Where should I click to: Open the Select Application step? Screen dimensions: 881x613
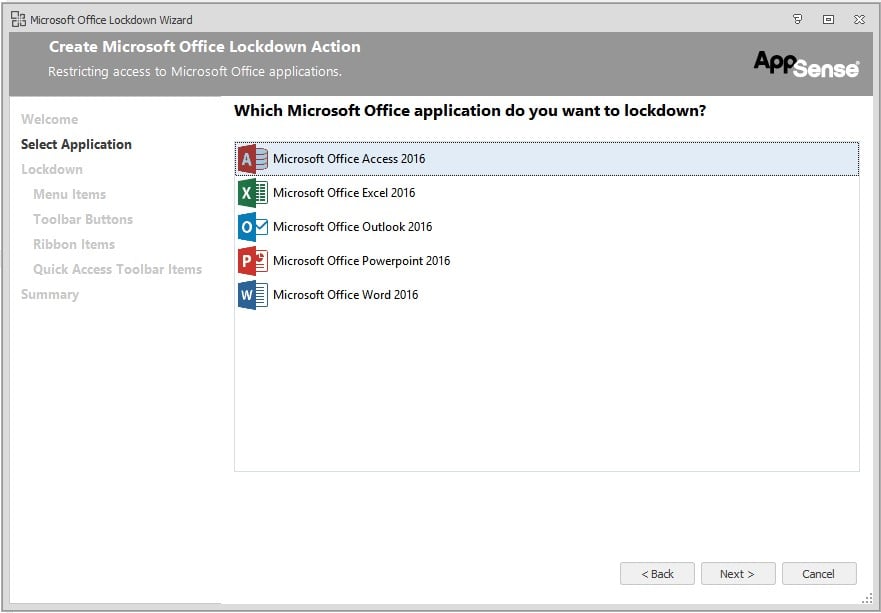[76, 144]
